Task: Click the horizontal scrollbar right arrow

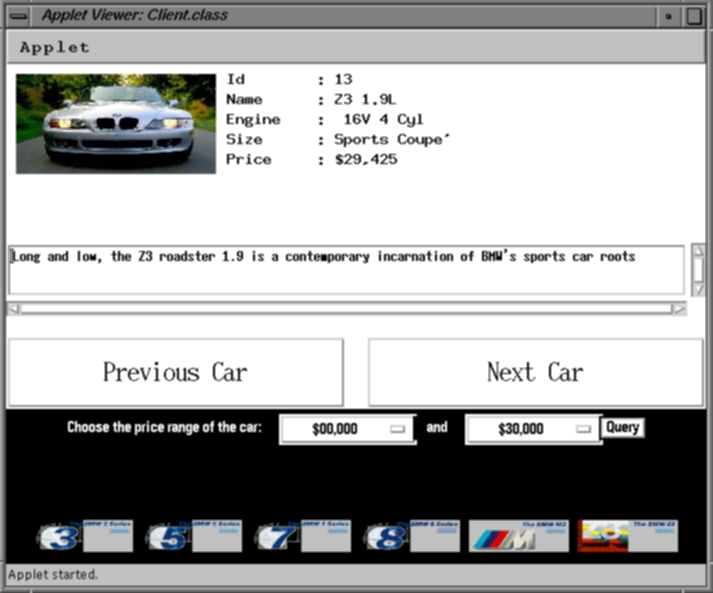Action: (679, 309)
